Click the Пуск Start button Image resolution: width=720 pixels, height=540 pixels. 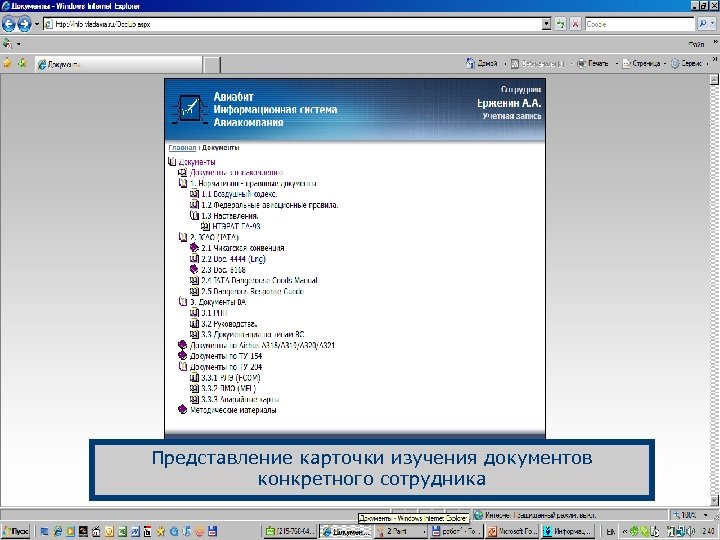point(15,531)
